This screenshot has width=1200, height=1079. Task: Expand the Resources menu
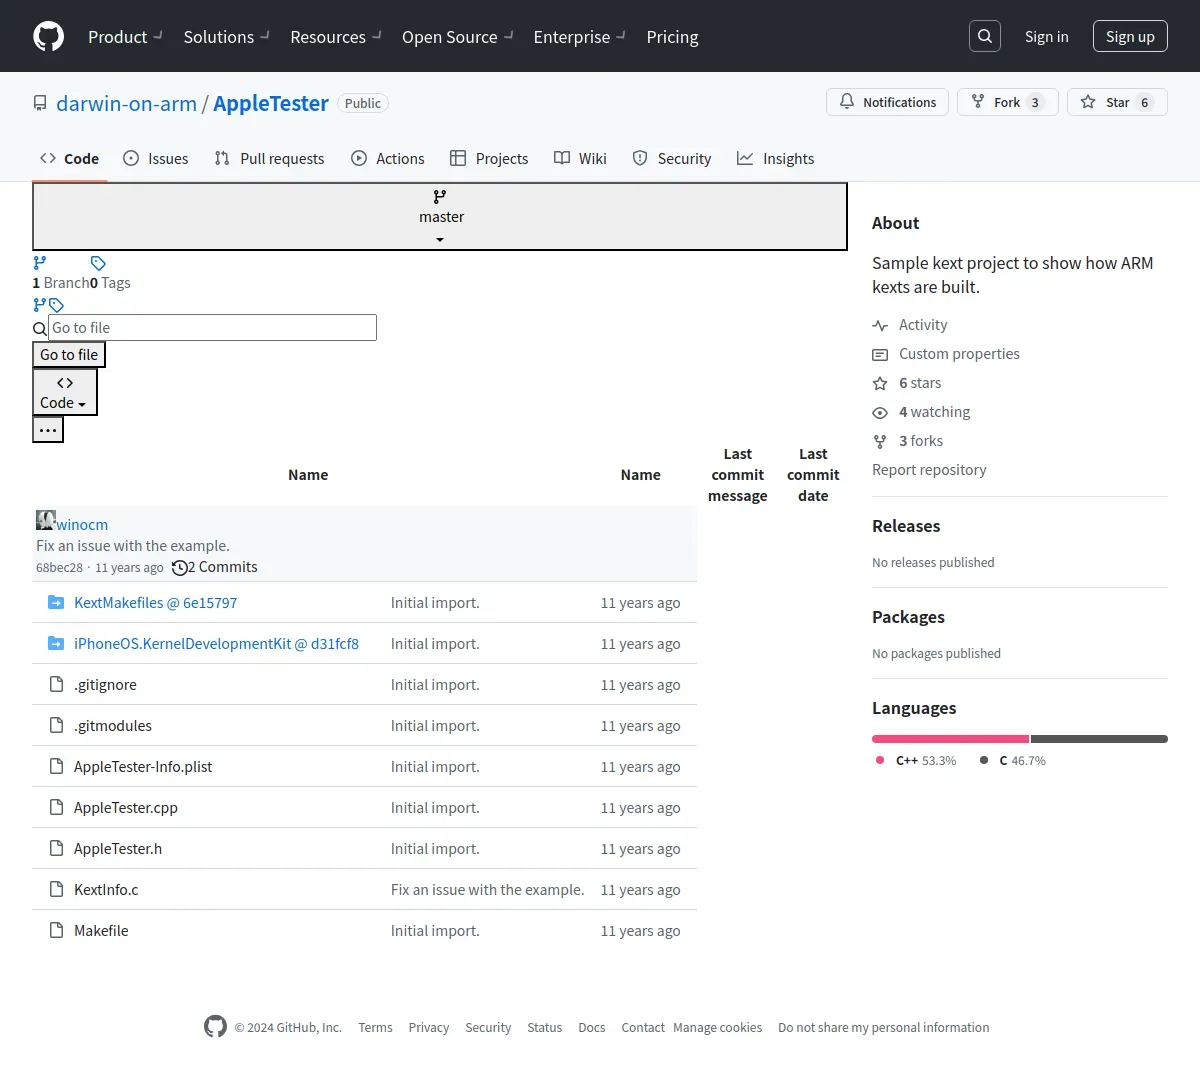point(336,37)
